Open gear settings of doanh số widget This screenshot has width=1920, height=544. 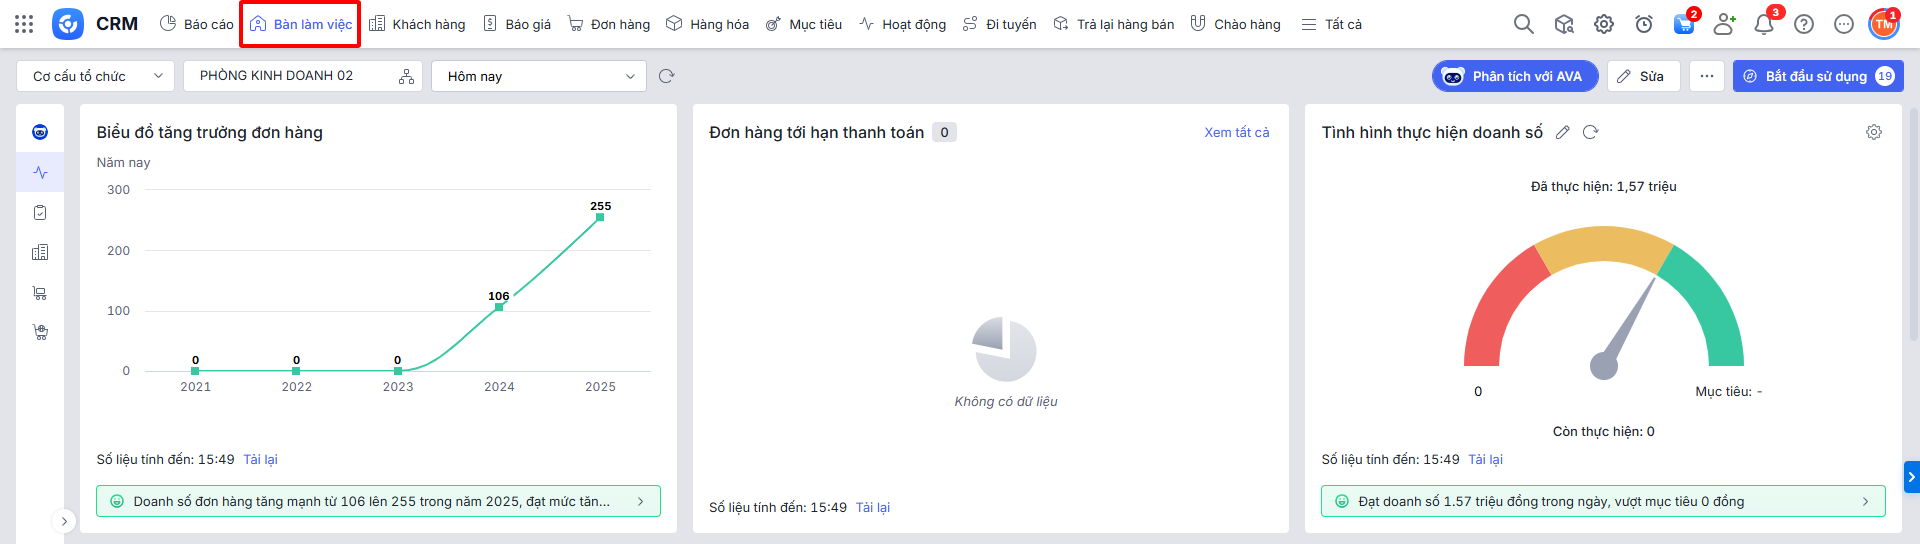(x=1874, y=132)
